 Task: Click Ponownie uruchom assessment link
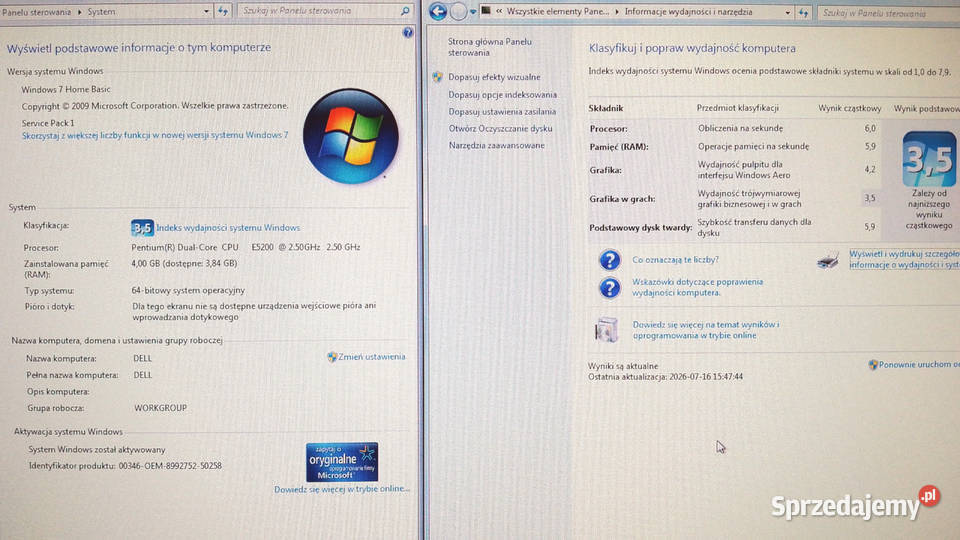click(919, 364)
